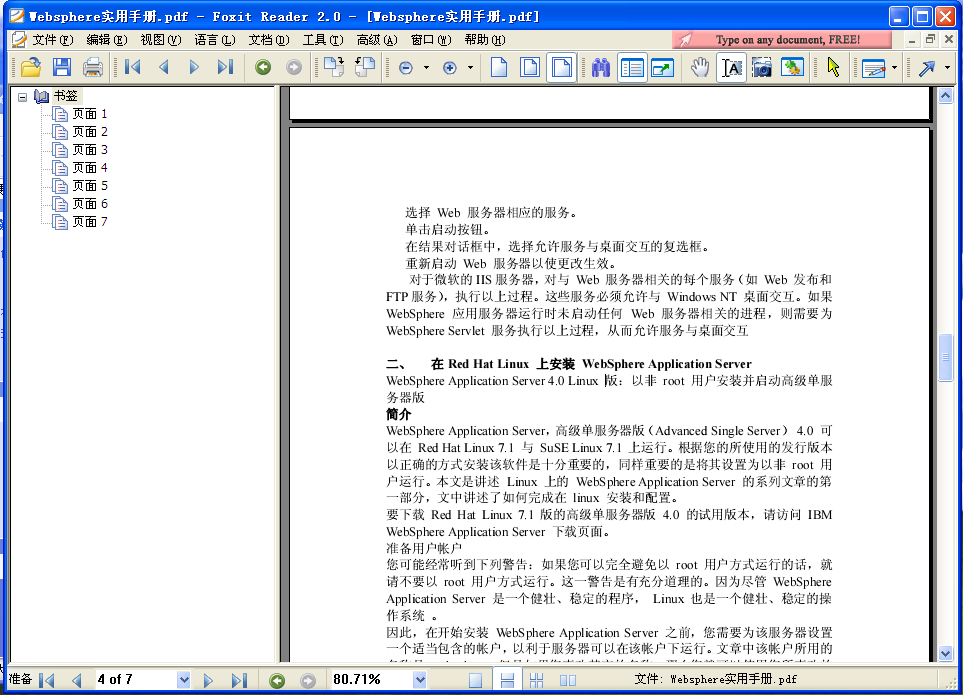The image size is (963, 695).
Task: Open bookmark 页面 3
Action: tap(90, 150)
